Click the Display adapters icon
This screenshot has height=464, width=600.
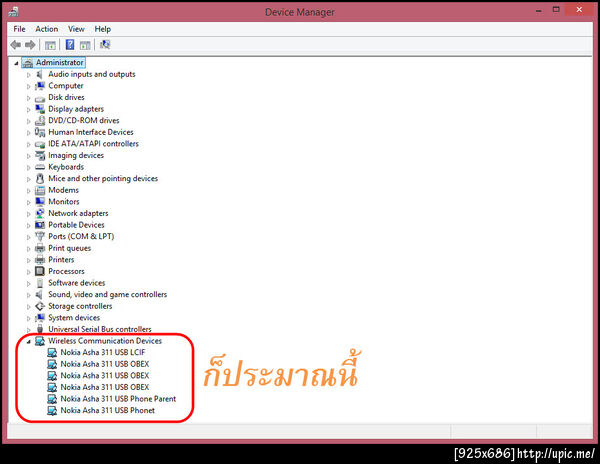[x=40, y=109]
